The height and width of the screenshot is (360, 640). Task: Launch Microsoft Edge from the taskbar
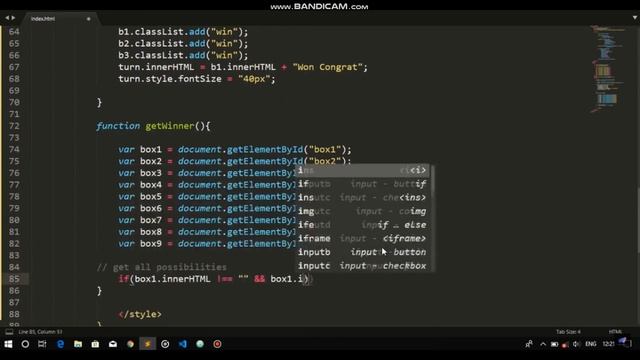[60, 344]
